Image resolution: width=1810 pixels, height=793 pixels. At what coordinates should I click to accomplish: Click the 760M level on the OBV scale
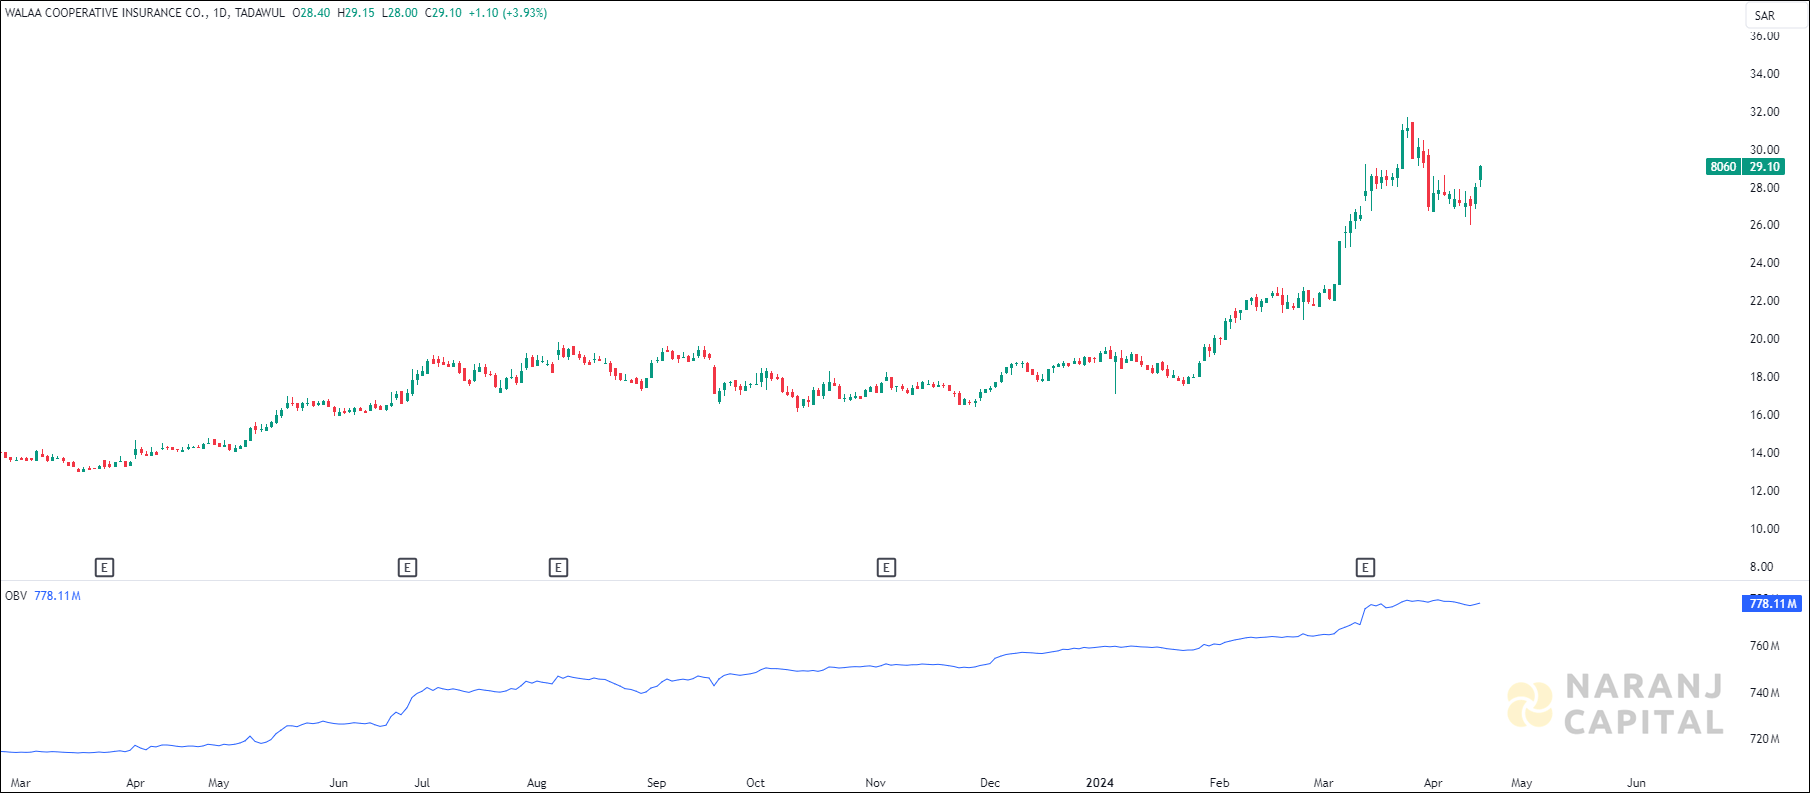(x=1764, y=646)
